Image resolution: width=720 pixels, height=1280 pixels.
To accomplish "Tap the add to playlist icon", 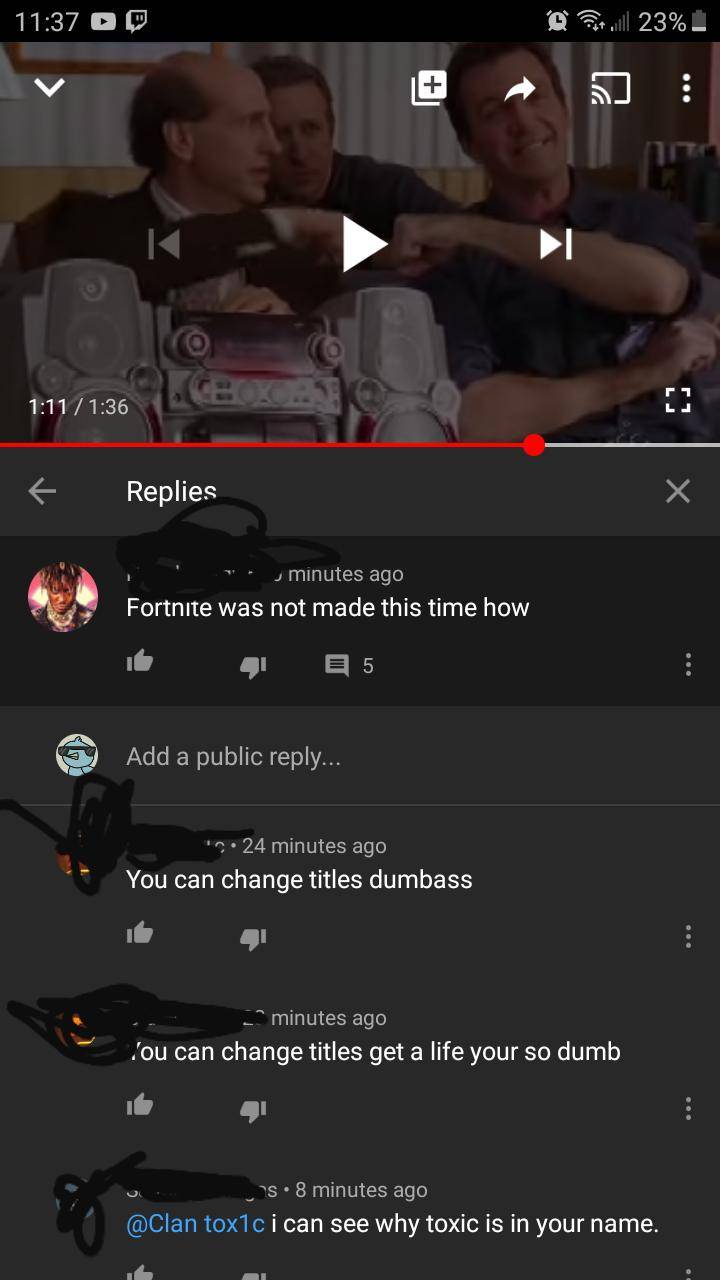I will tap(429, 89).
